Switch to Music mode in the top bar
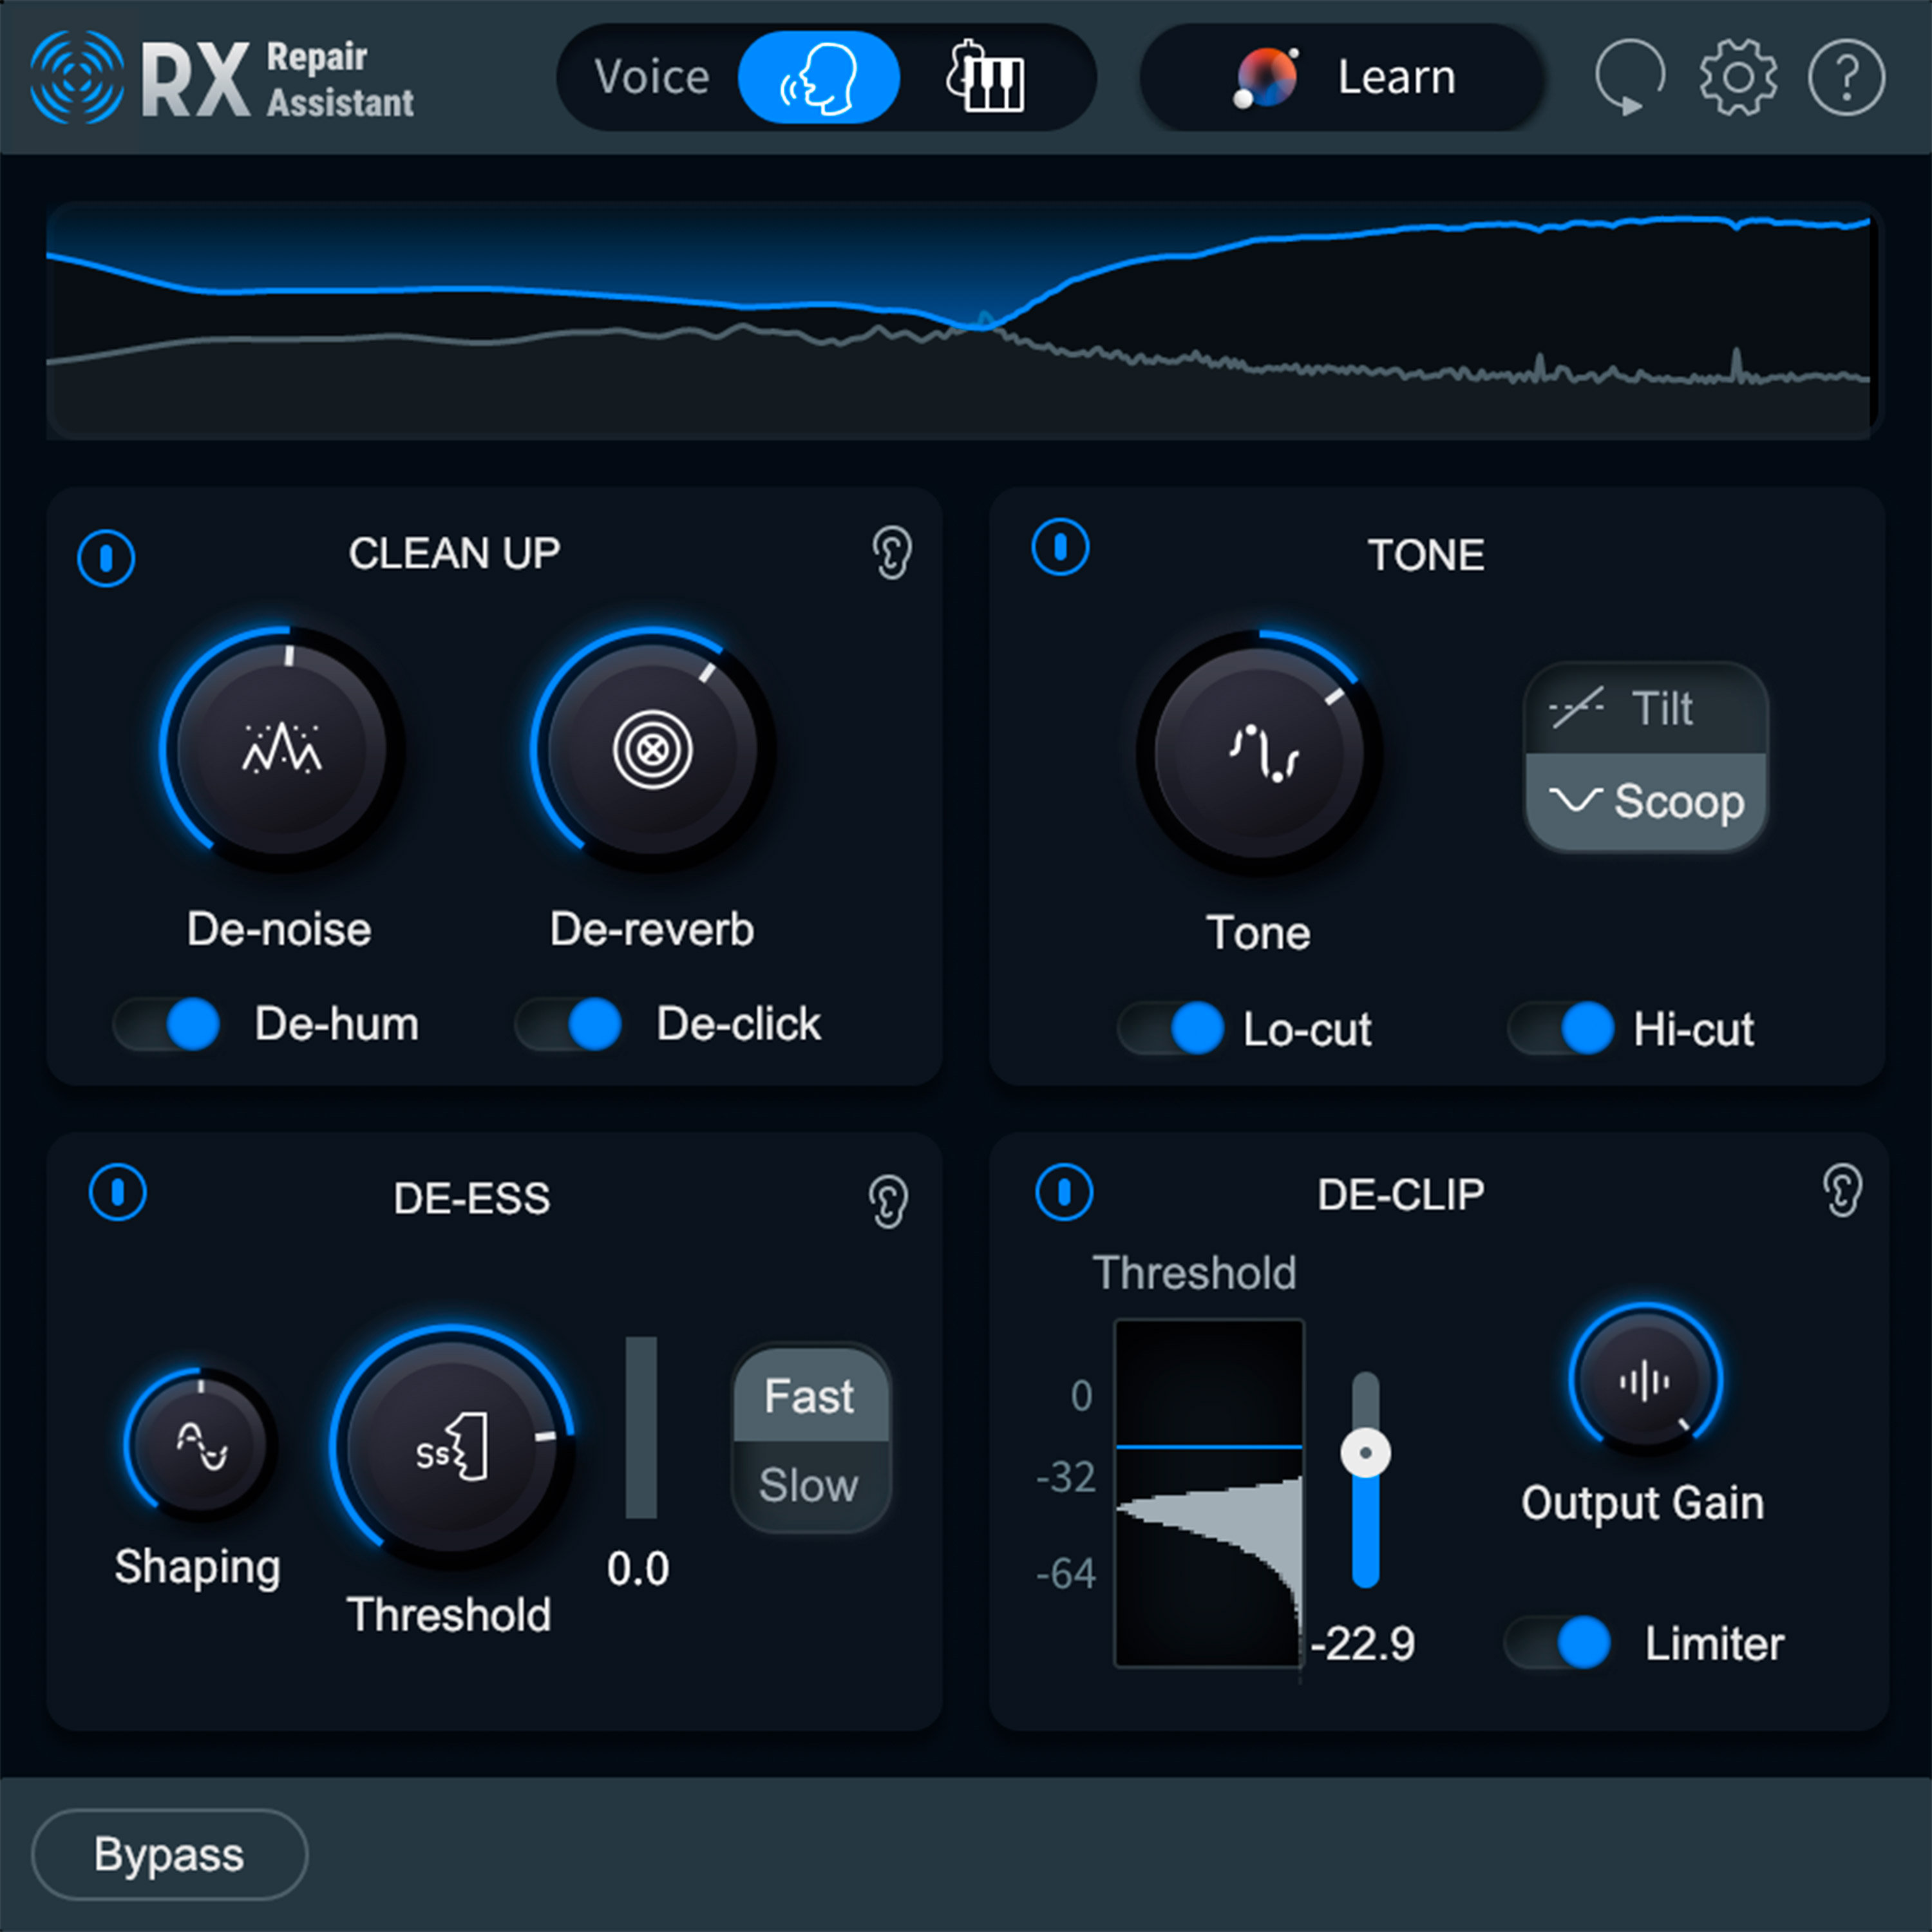Viewport: 1932px width, 1932px height. (x=984, y=76)
